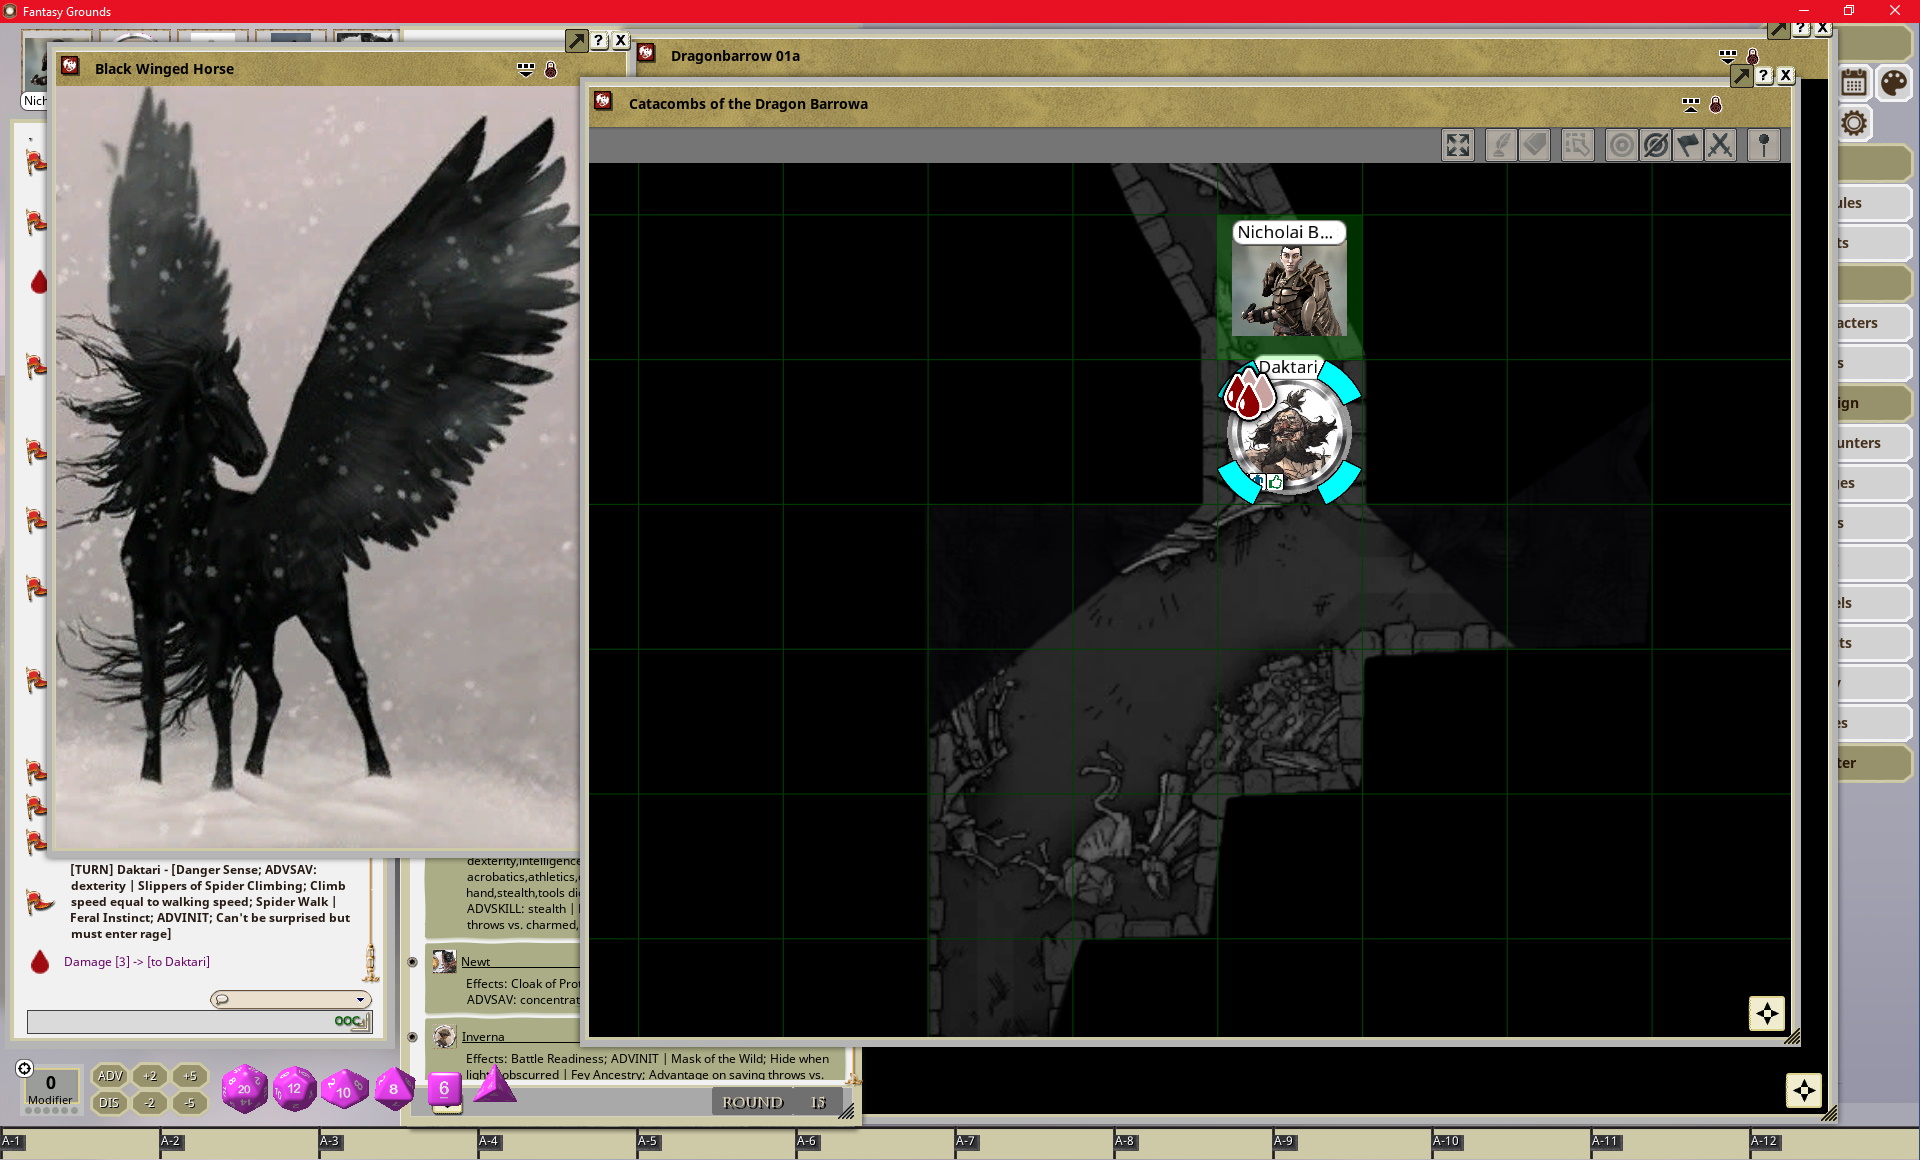
Task: Click the flag icon on the map toolbar
Action: pyautogui.click(x=1688, y=146)
